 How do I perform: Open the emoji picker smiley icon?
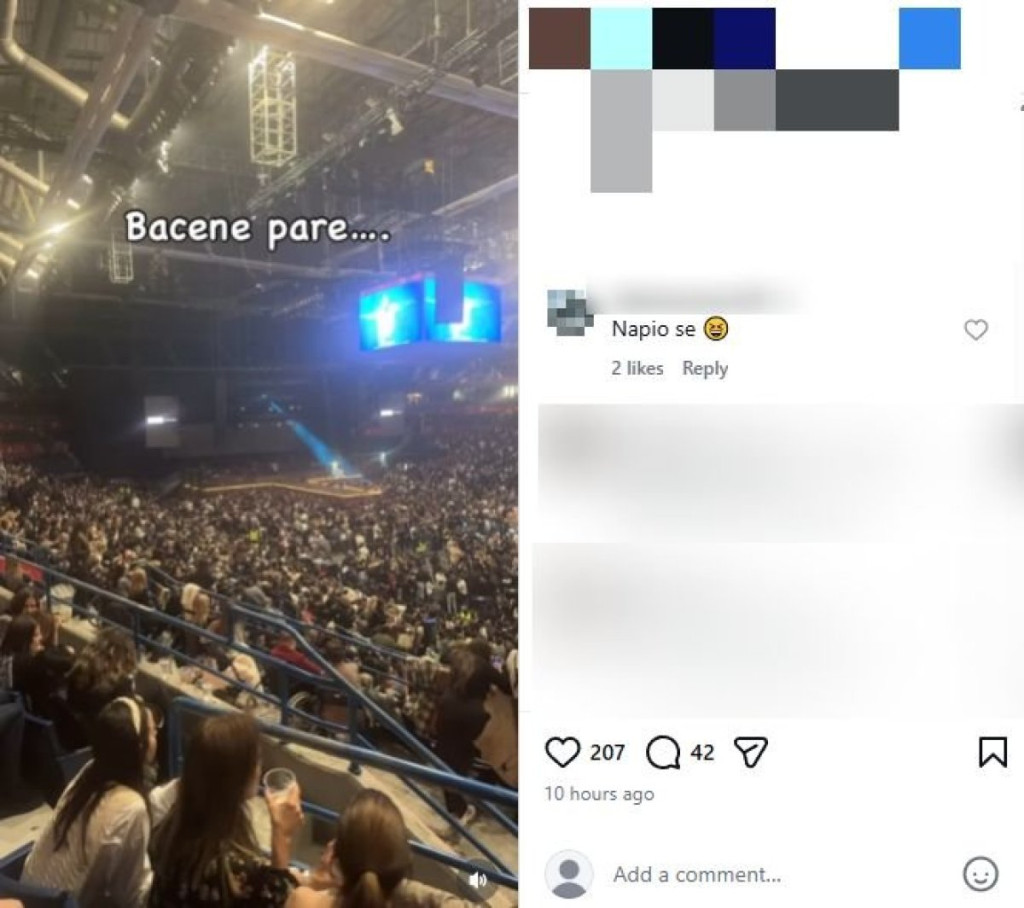point(980,874)
